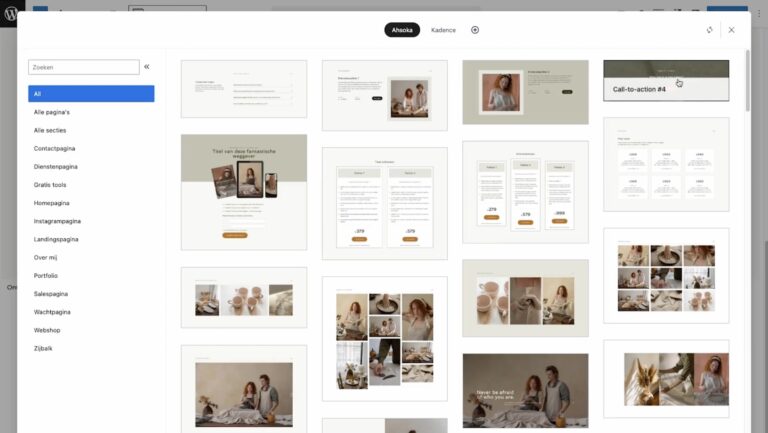Choose the three-column pricing table pattern
The width and height of the screenshot is (768, 433).
point(525,193)
